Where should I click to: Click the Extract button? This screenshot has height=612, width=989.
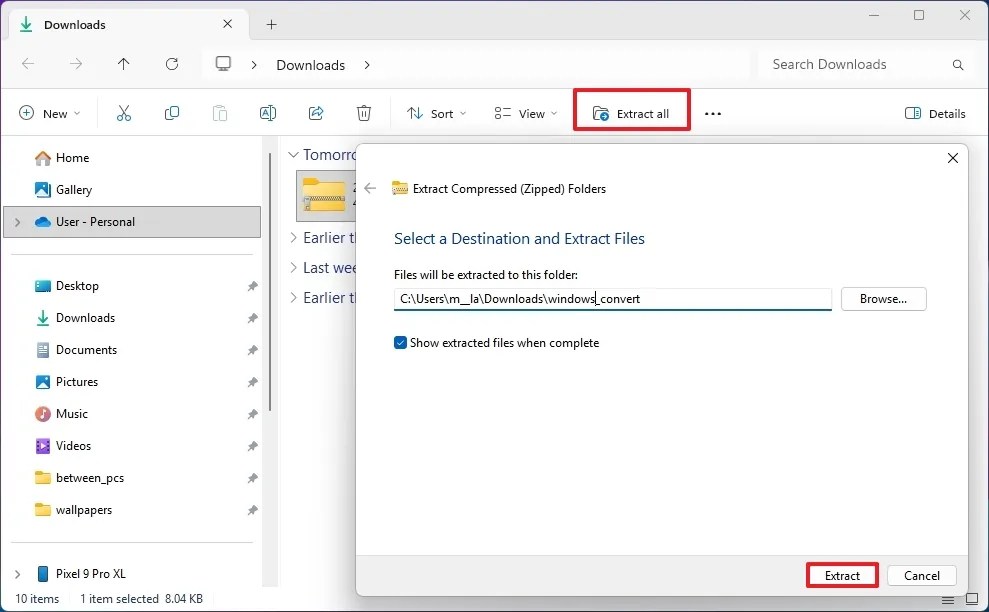[x=841, y=575]
